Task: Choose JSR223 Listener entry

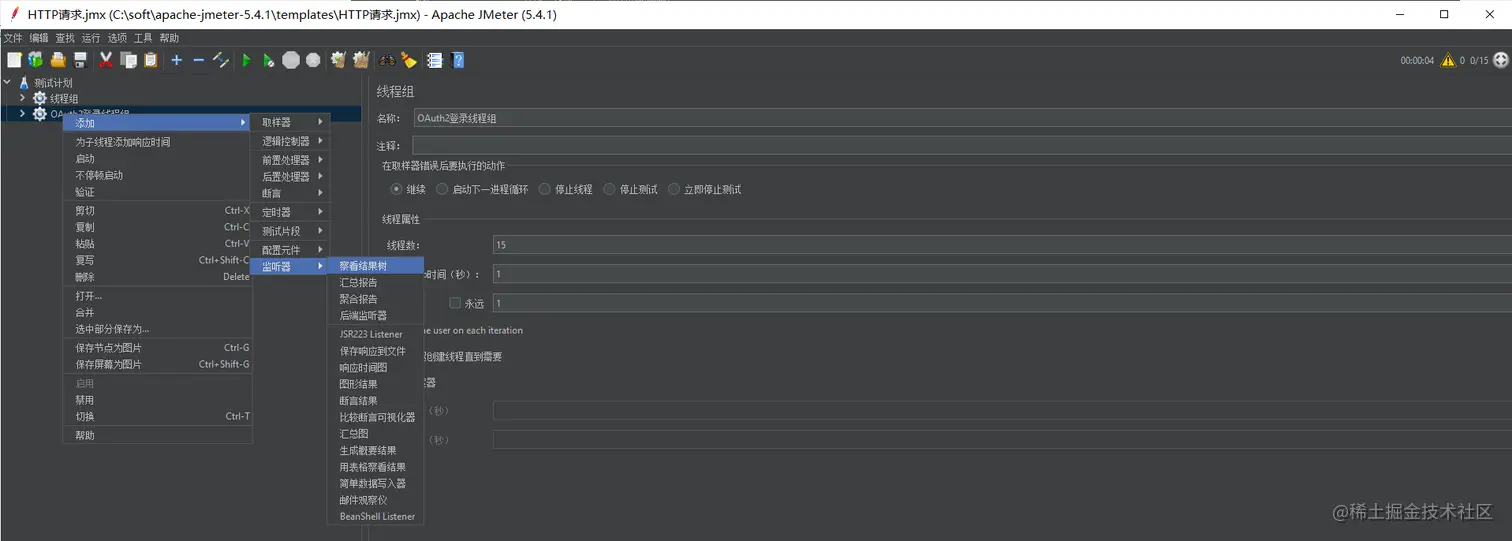Action: (376, 334)
